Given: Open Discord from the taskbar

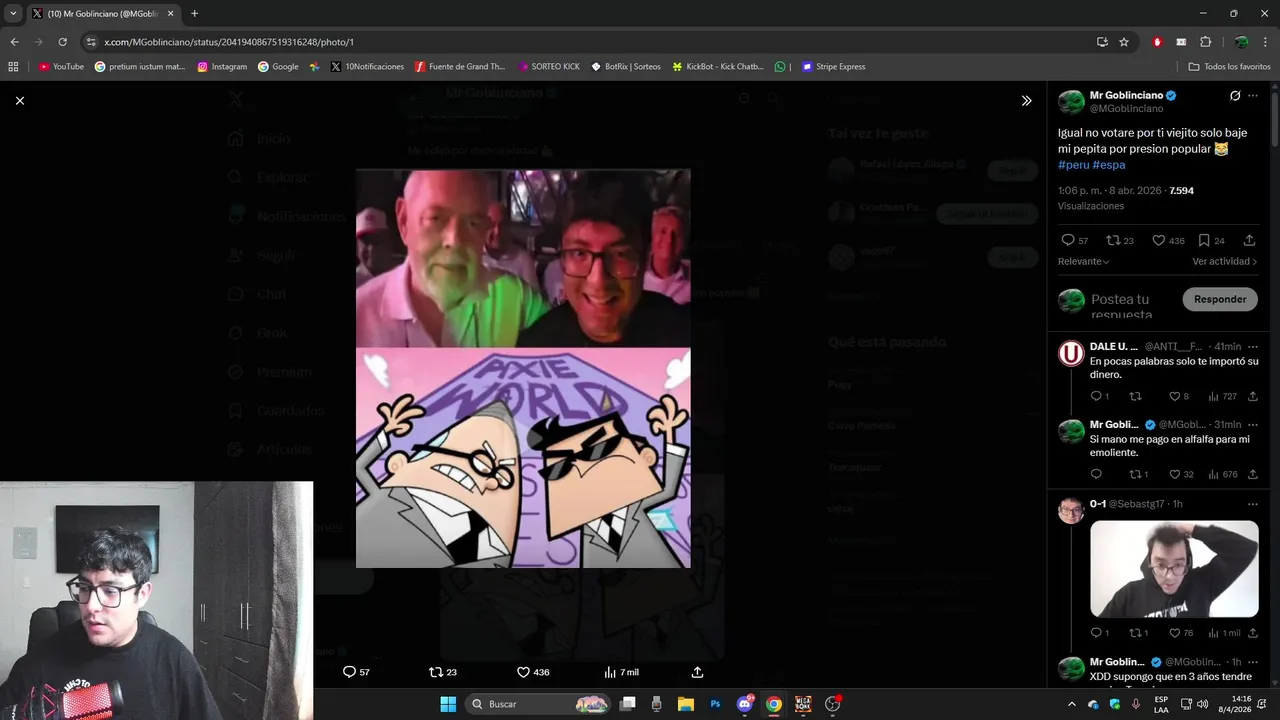Looking at the screenshot, I should (744, 704).
